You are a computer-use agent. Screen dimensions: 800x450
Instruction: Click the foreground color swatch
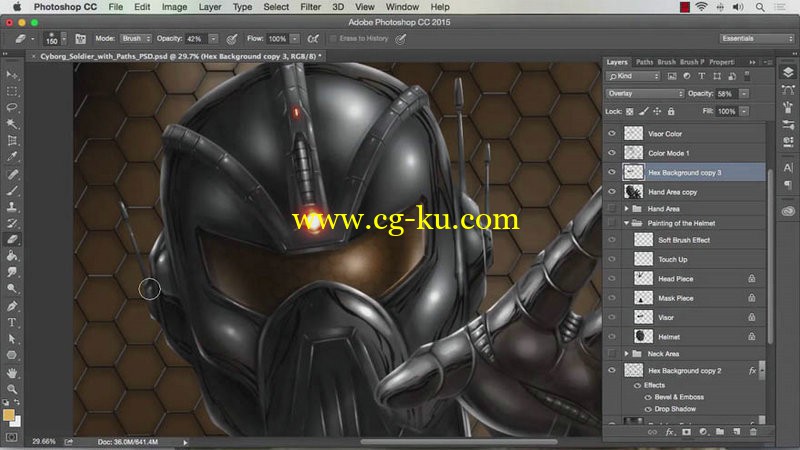[9, 415]
